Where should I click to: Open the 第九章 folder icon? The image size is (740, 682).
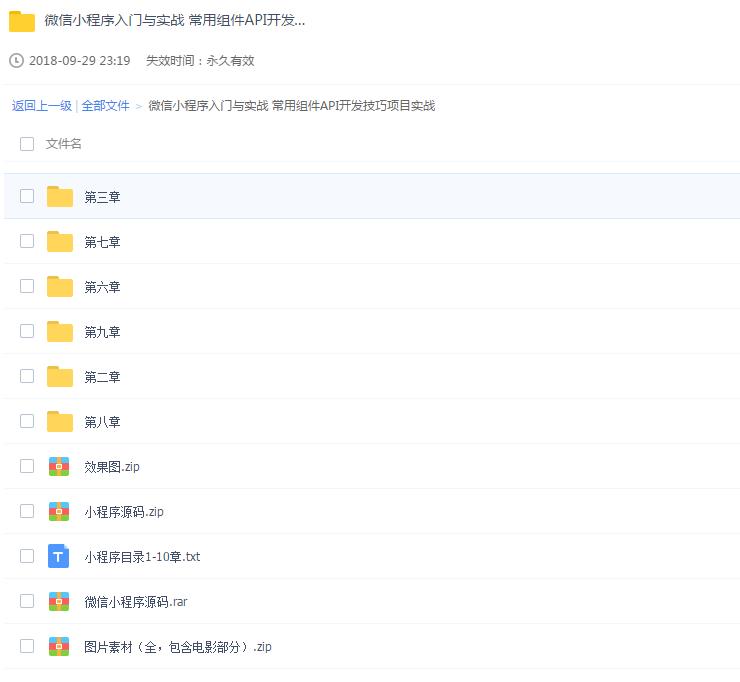click(x=60, y=331)
